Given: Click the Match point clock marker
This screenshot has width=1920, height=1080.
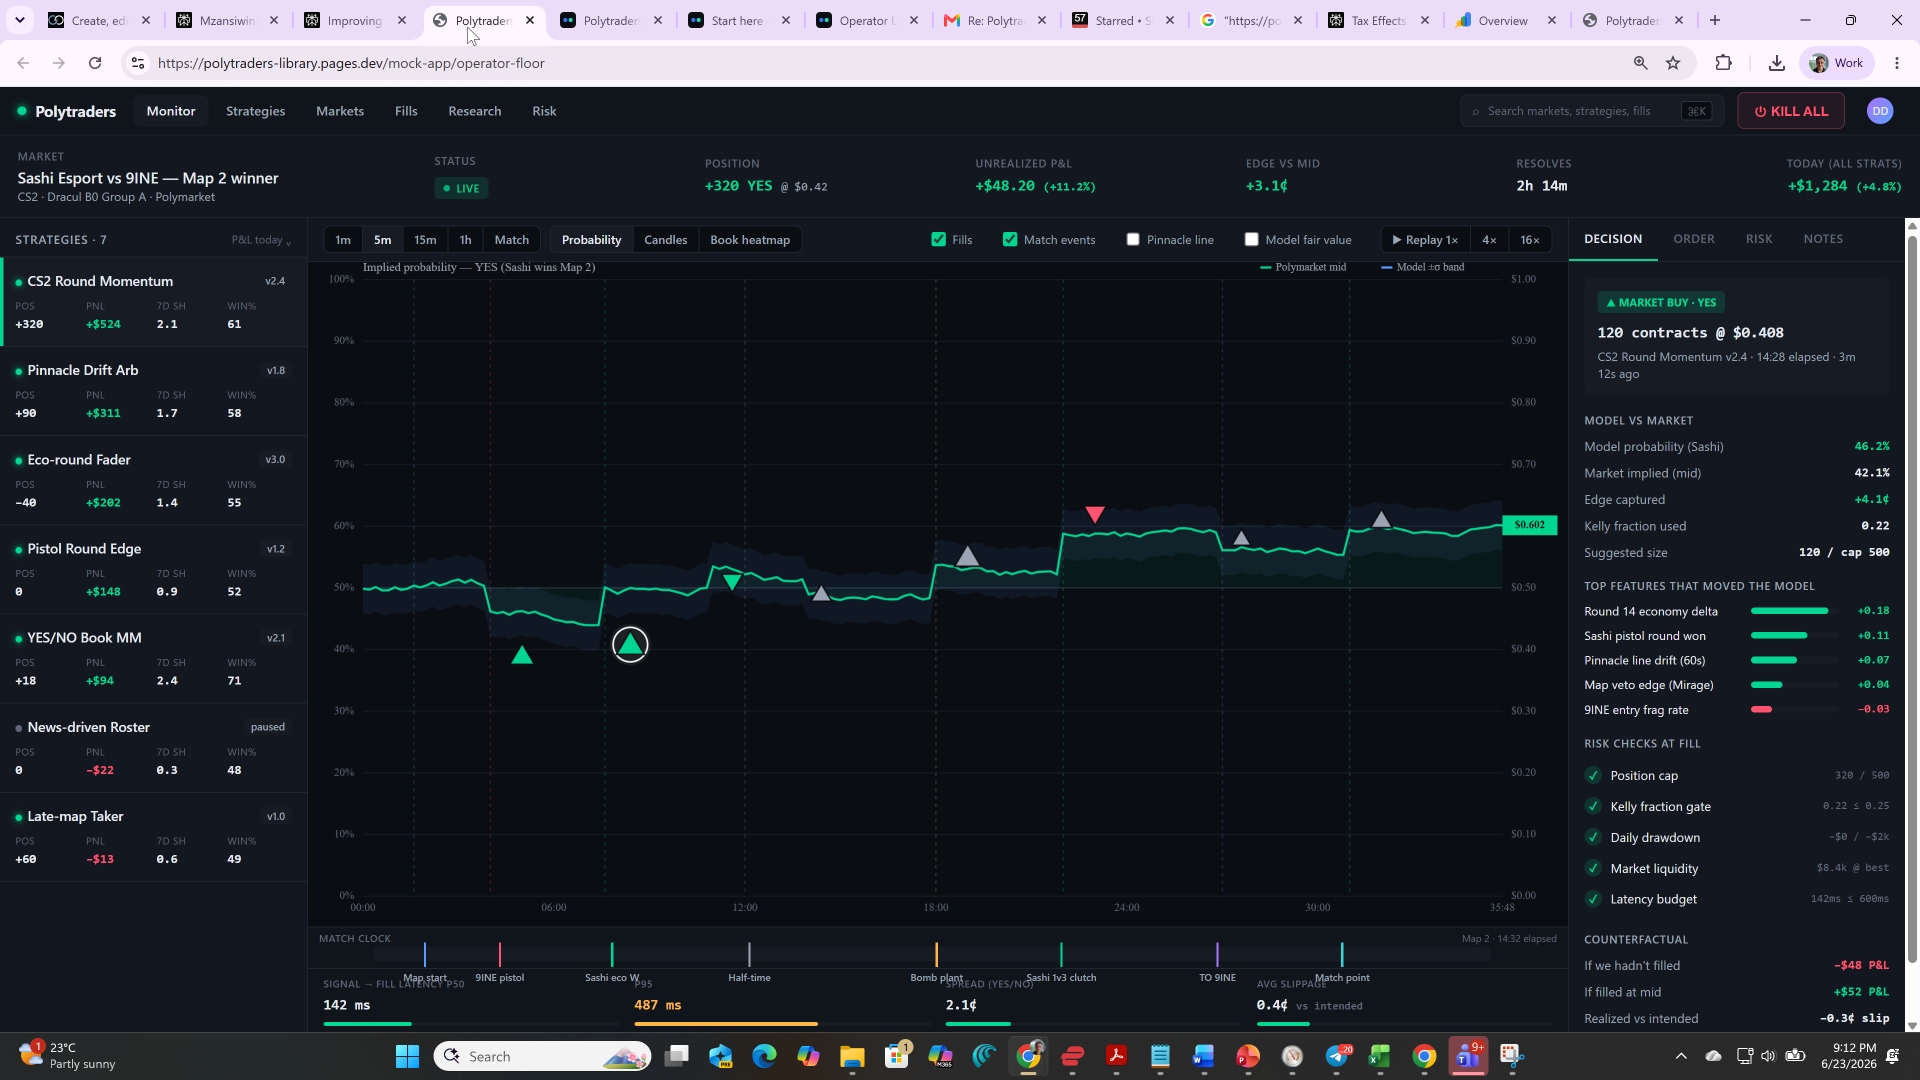Looking at the screenshot, I should tap(1342, 955).
